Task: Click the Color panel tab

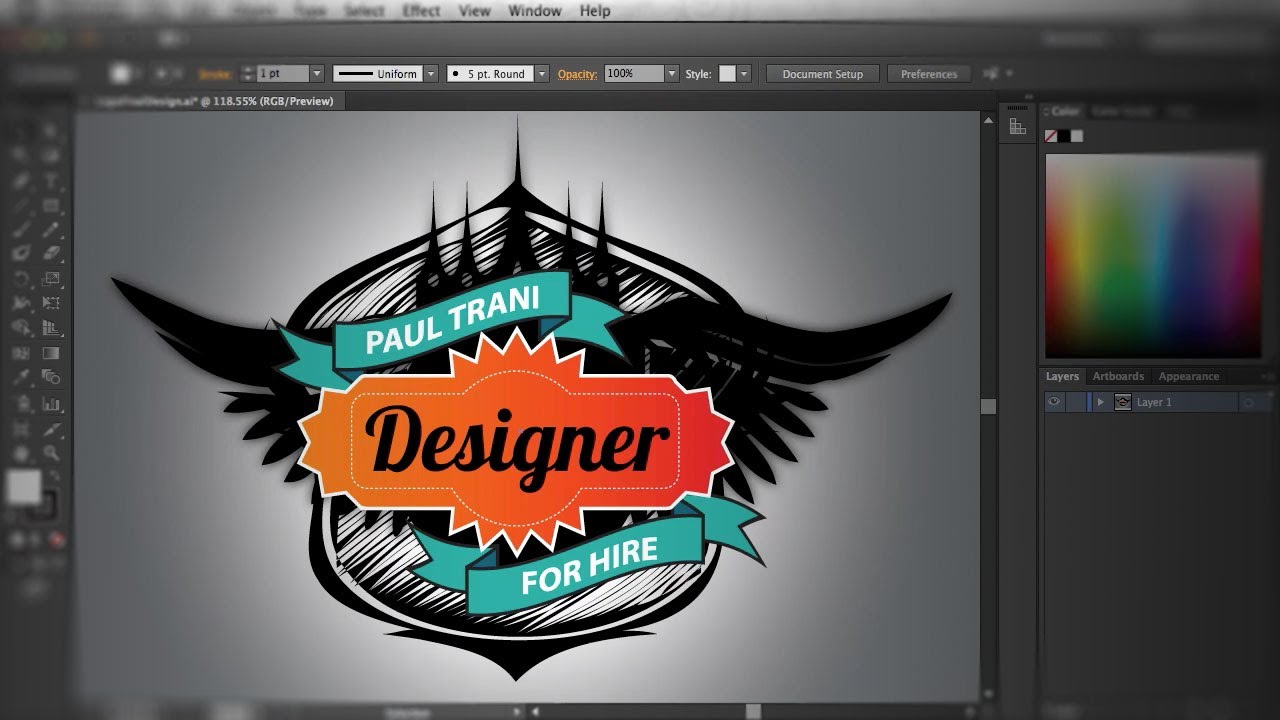Action: point(1064,112)
